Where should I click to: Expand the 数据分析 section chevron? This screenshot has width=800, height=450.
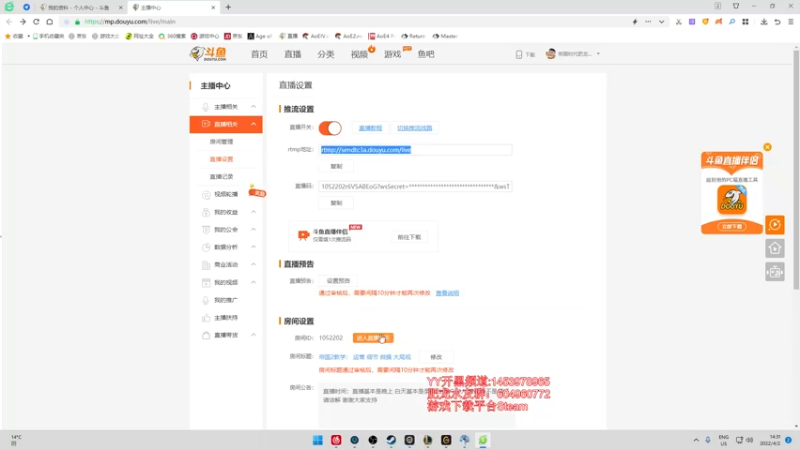click(x=253, y=247)
